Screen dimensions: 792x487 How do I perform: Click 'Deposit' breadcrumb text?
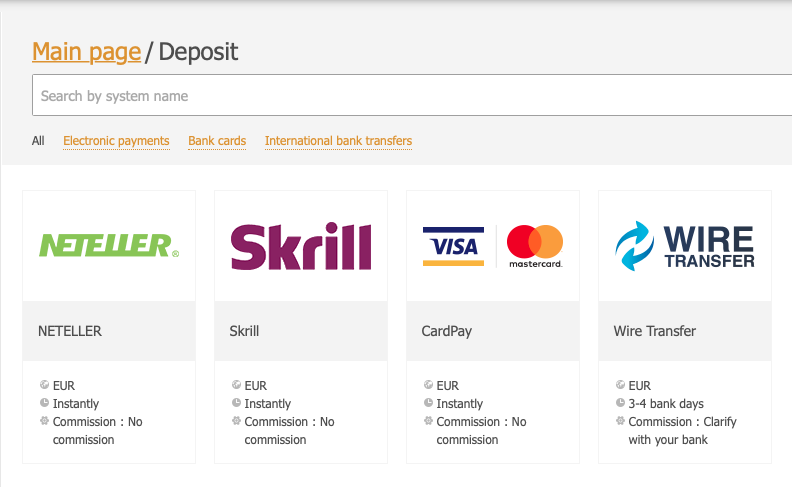coord(198,52)
